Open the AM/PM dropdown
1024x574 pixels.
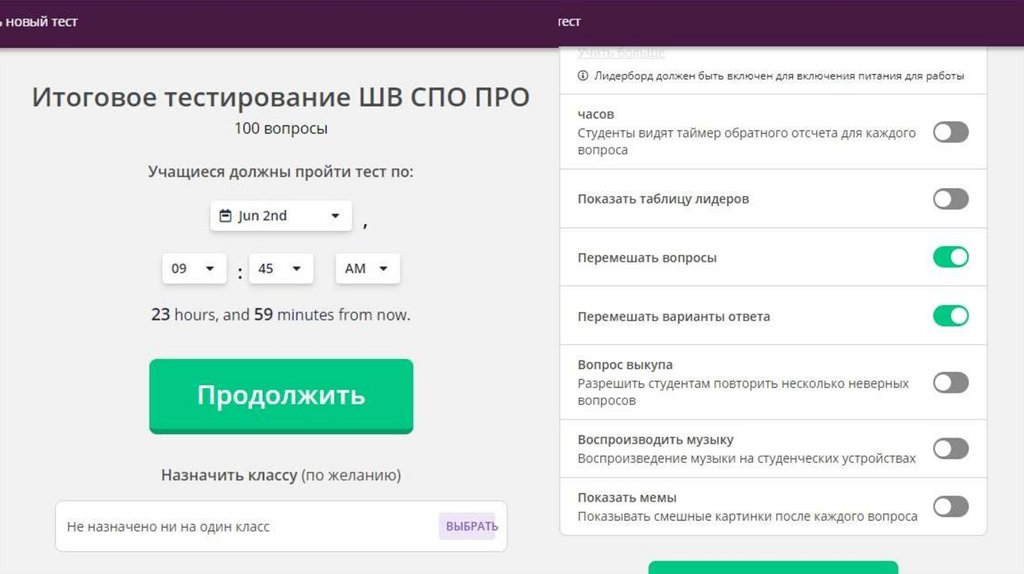coord(368,268)
